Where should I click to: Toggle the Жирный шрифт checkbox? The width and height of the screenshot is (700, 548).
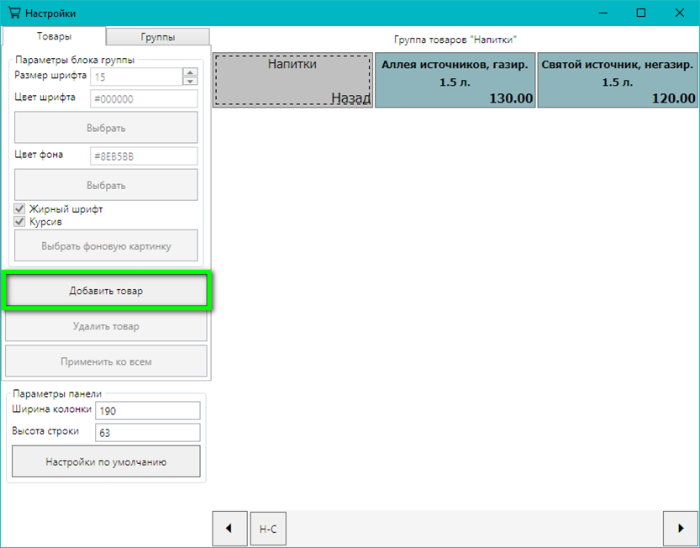tap(20, 209)
